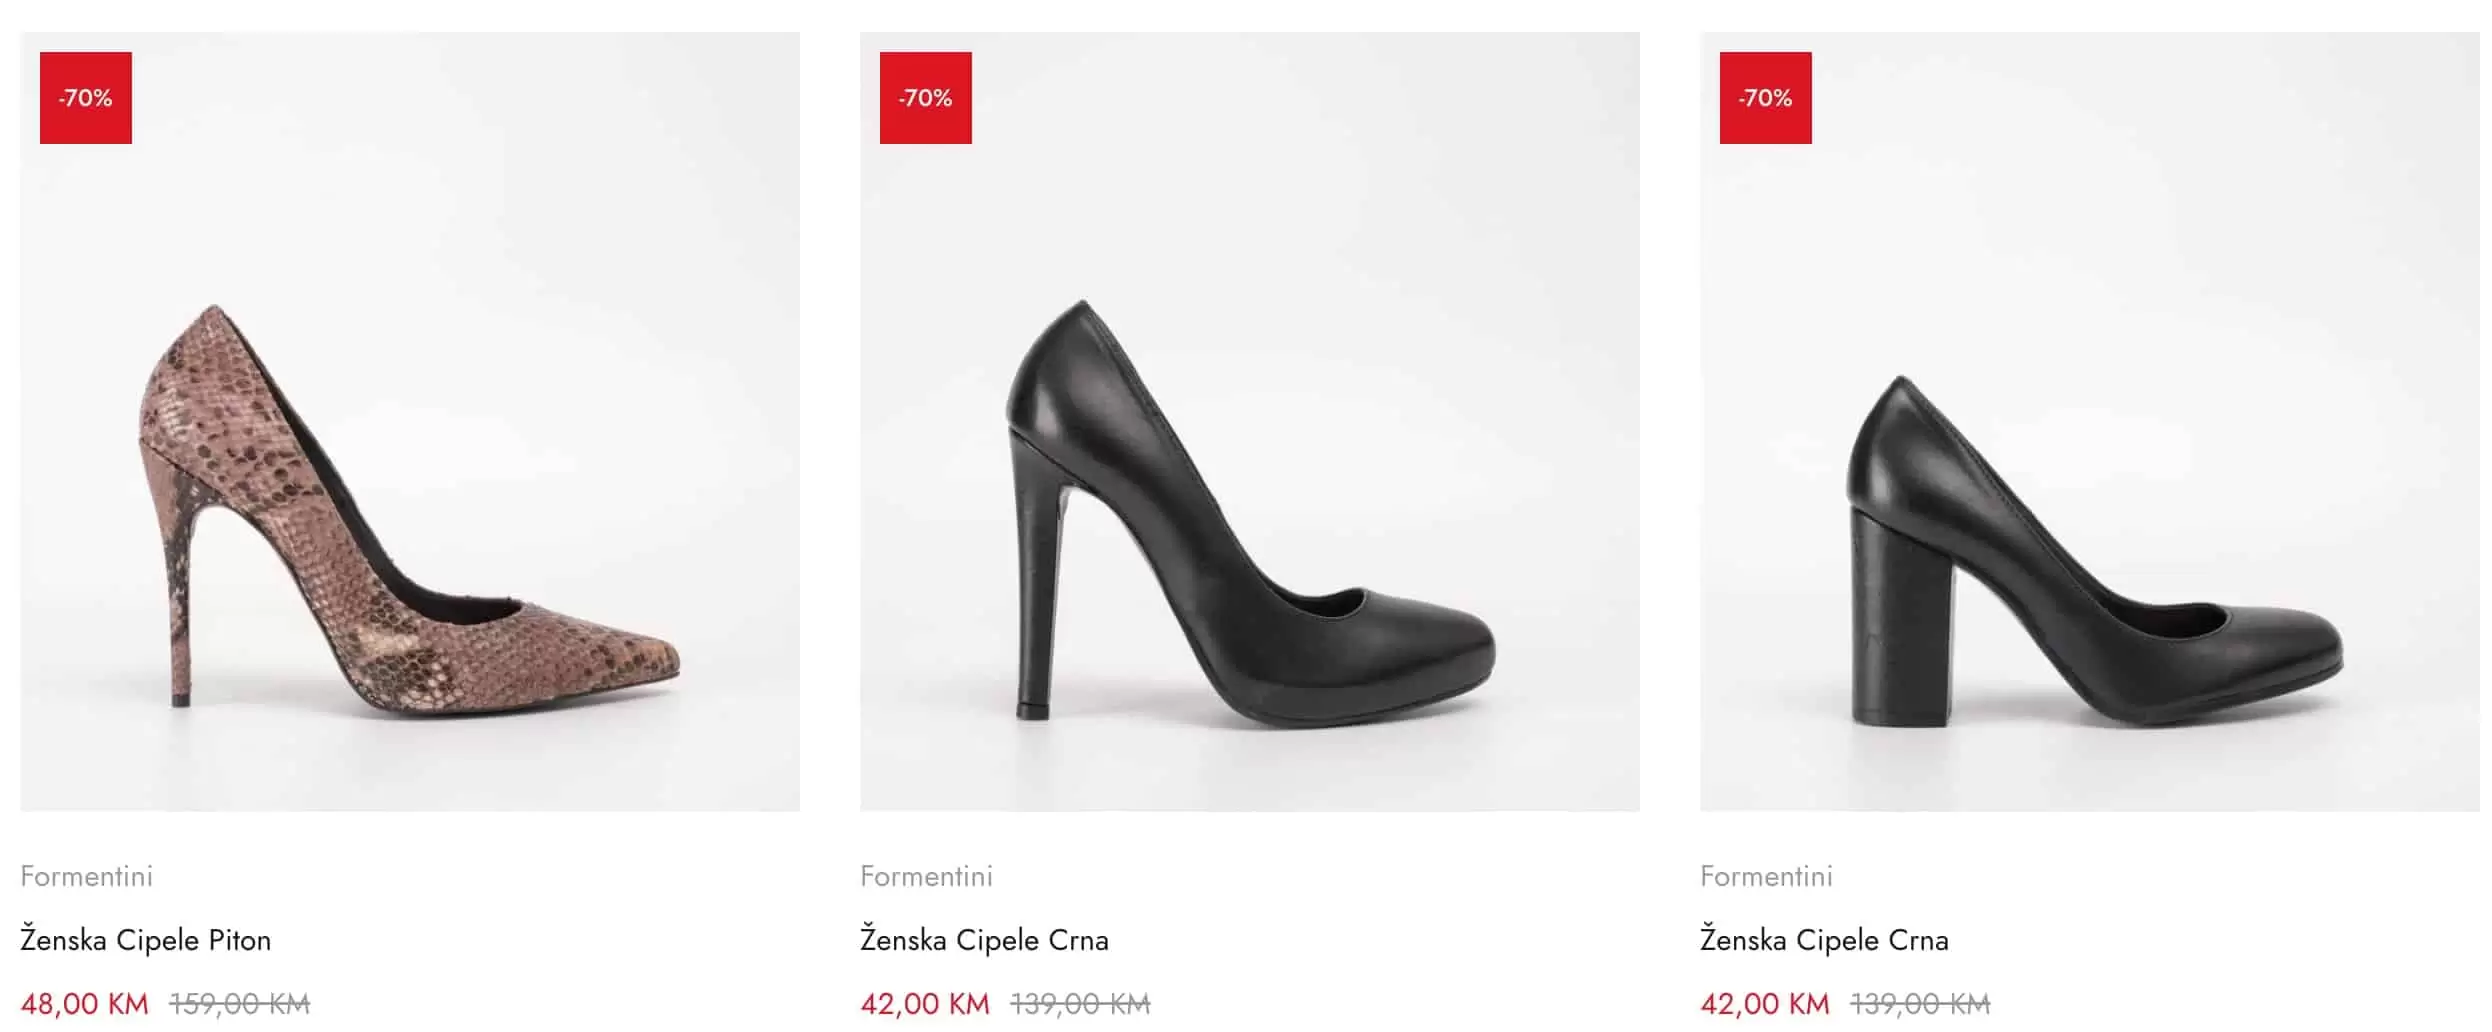Image resolution: width=2492 pixels, height=1032 pixels.
Task: Open Formentini brand from the third card
Action: click(1766, 877)
